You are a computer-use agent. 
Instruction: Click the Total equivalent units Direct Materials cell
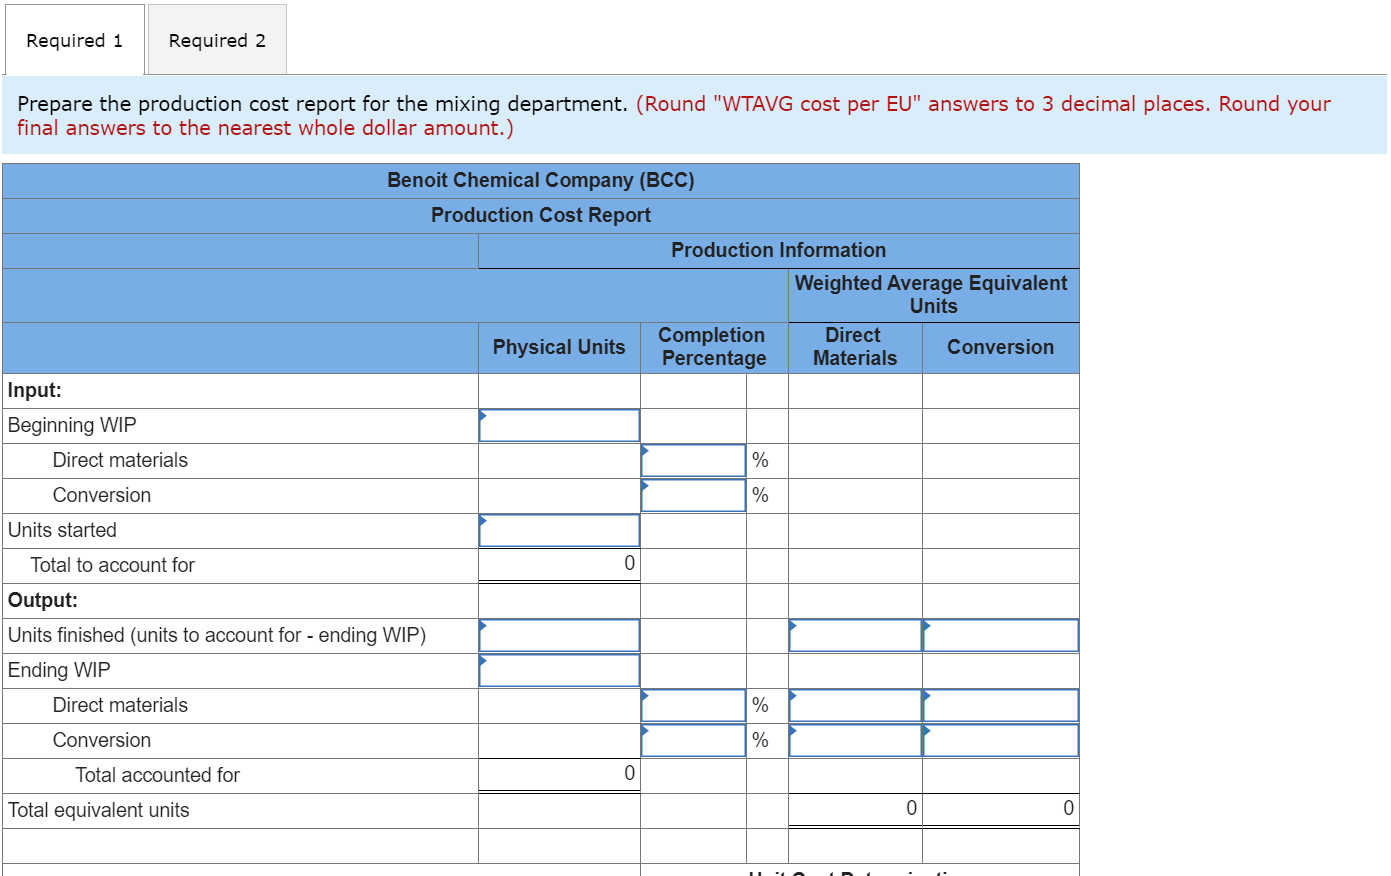(853, 808)
